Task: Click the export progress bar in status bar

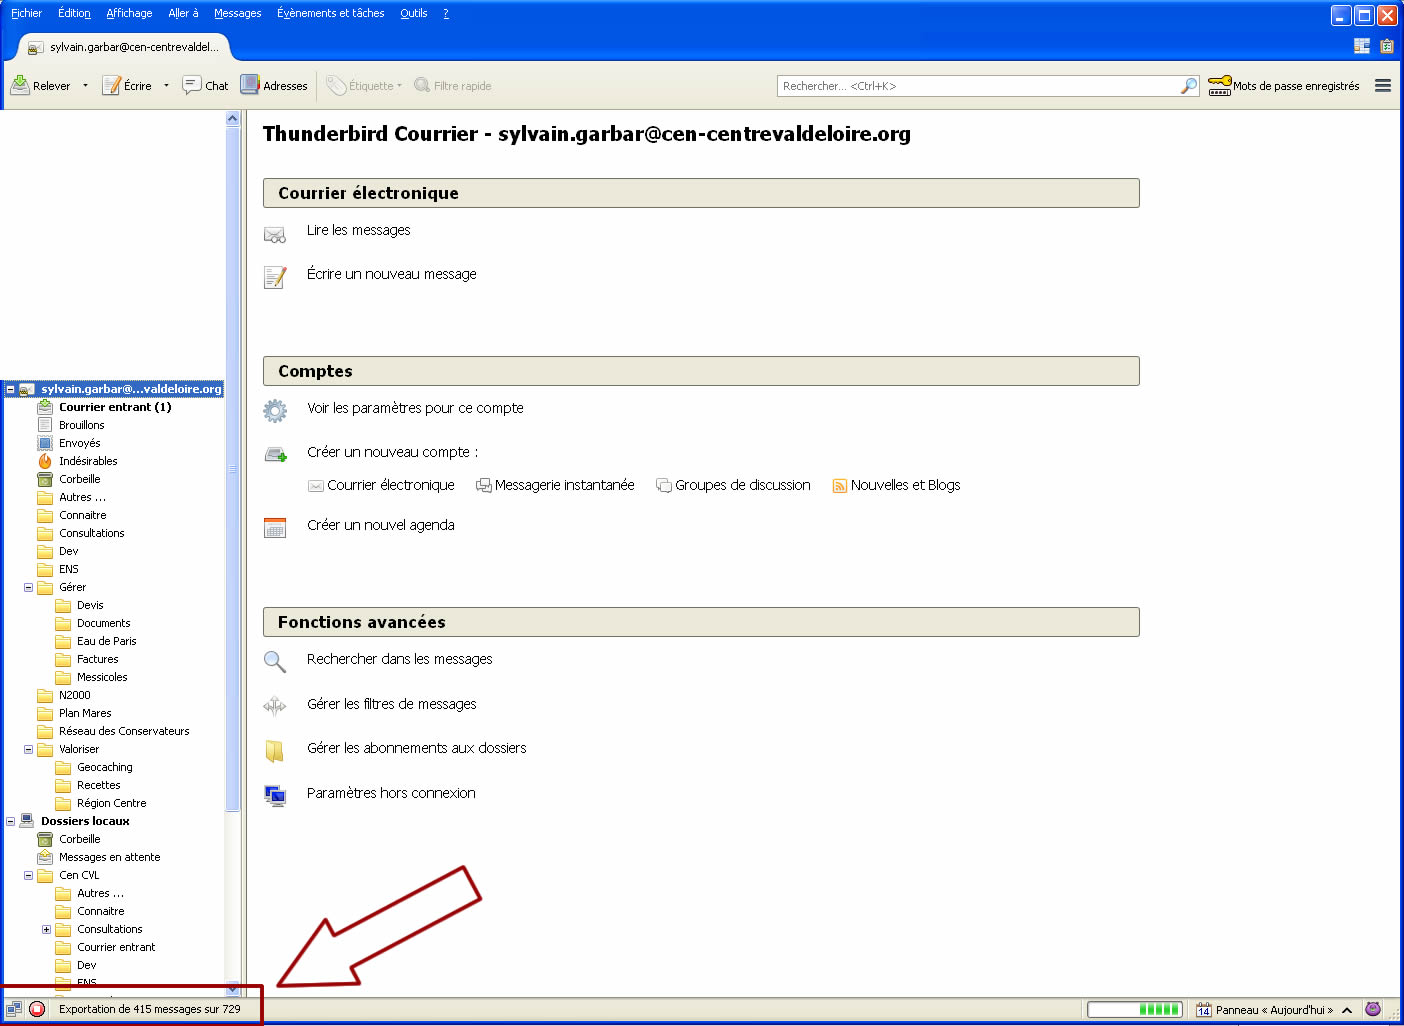Action: pos(1134,1010)
